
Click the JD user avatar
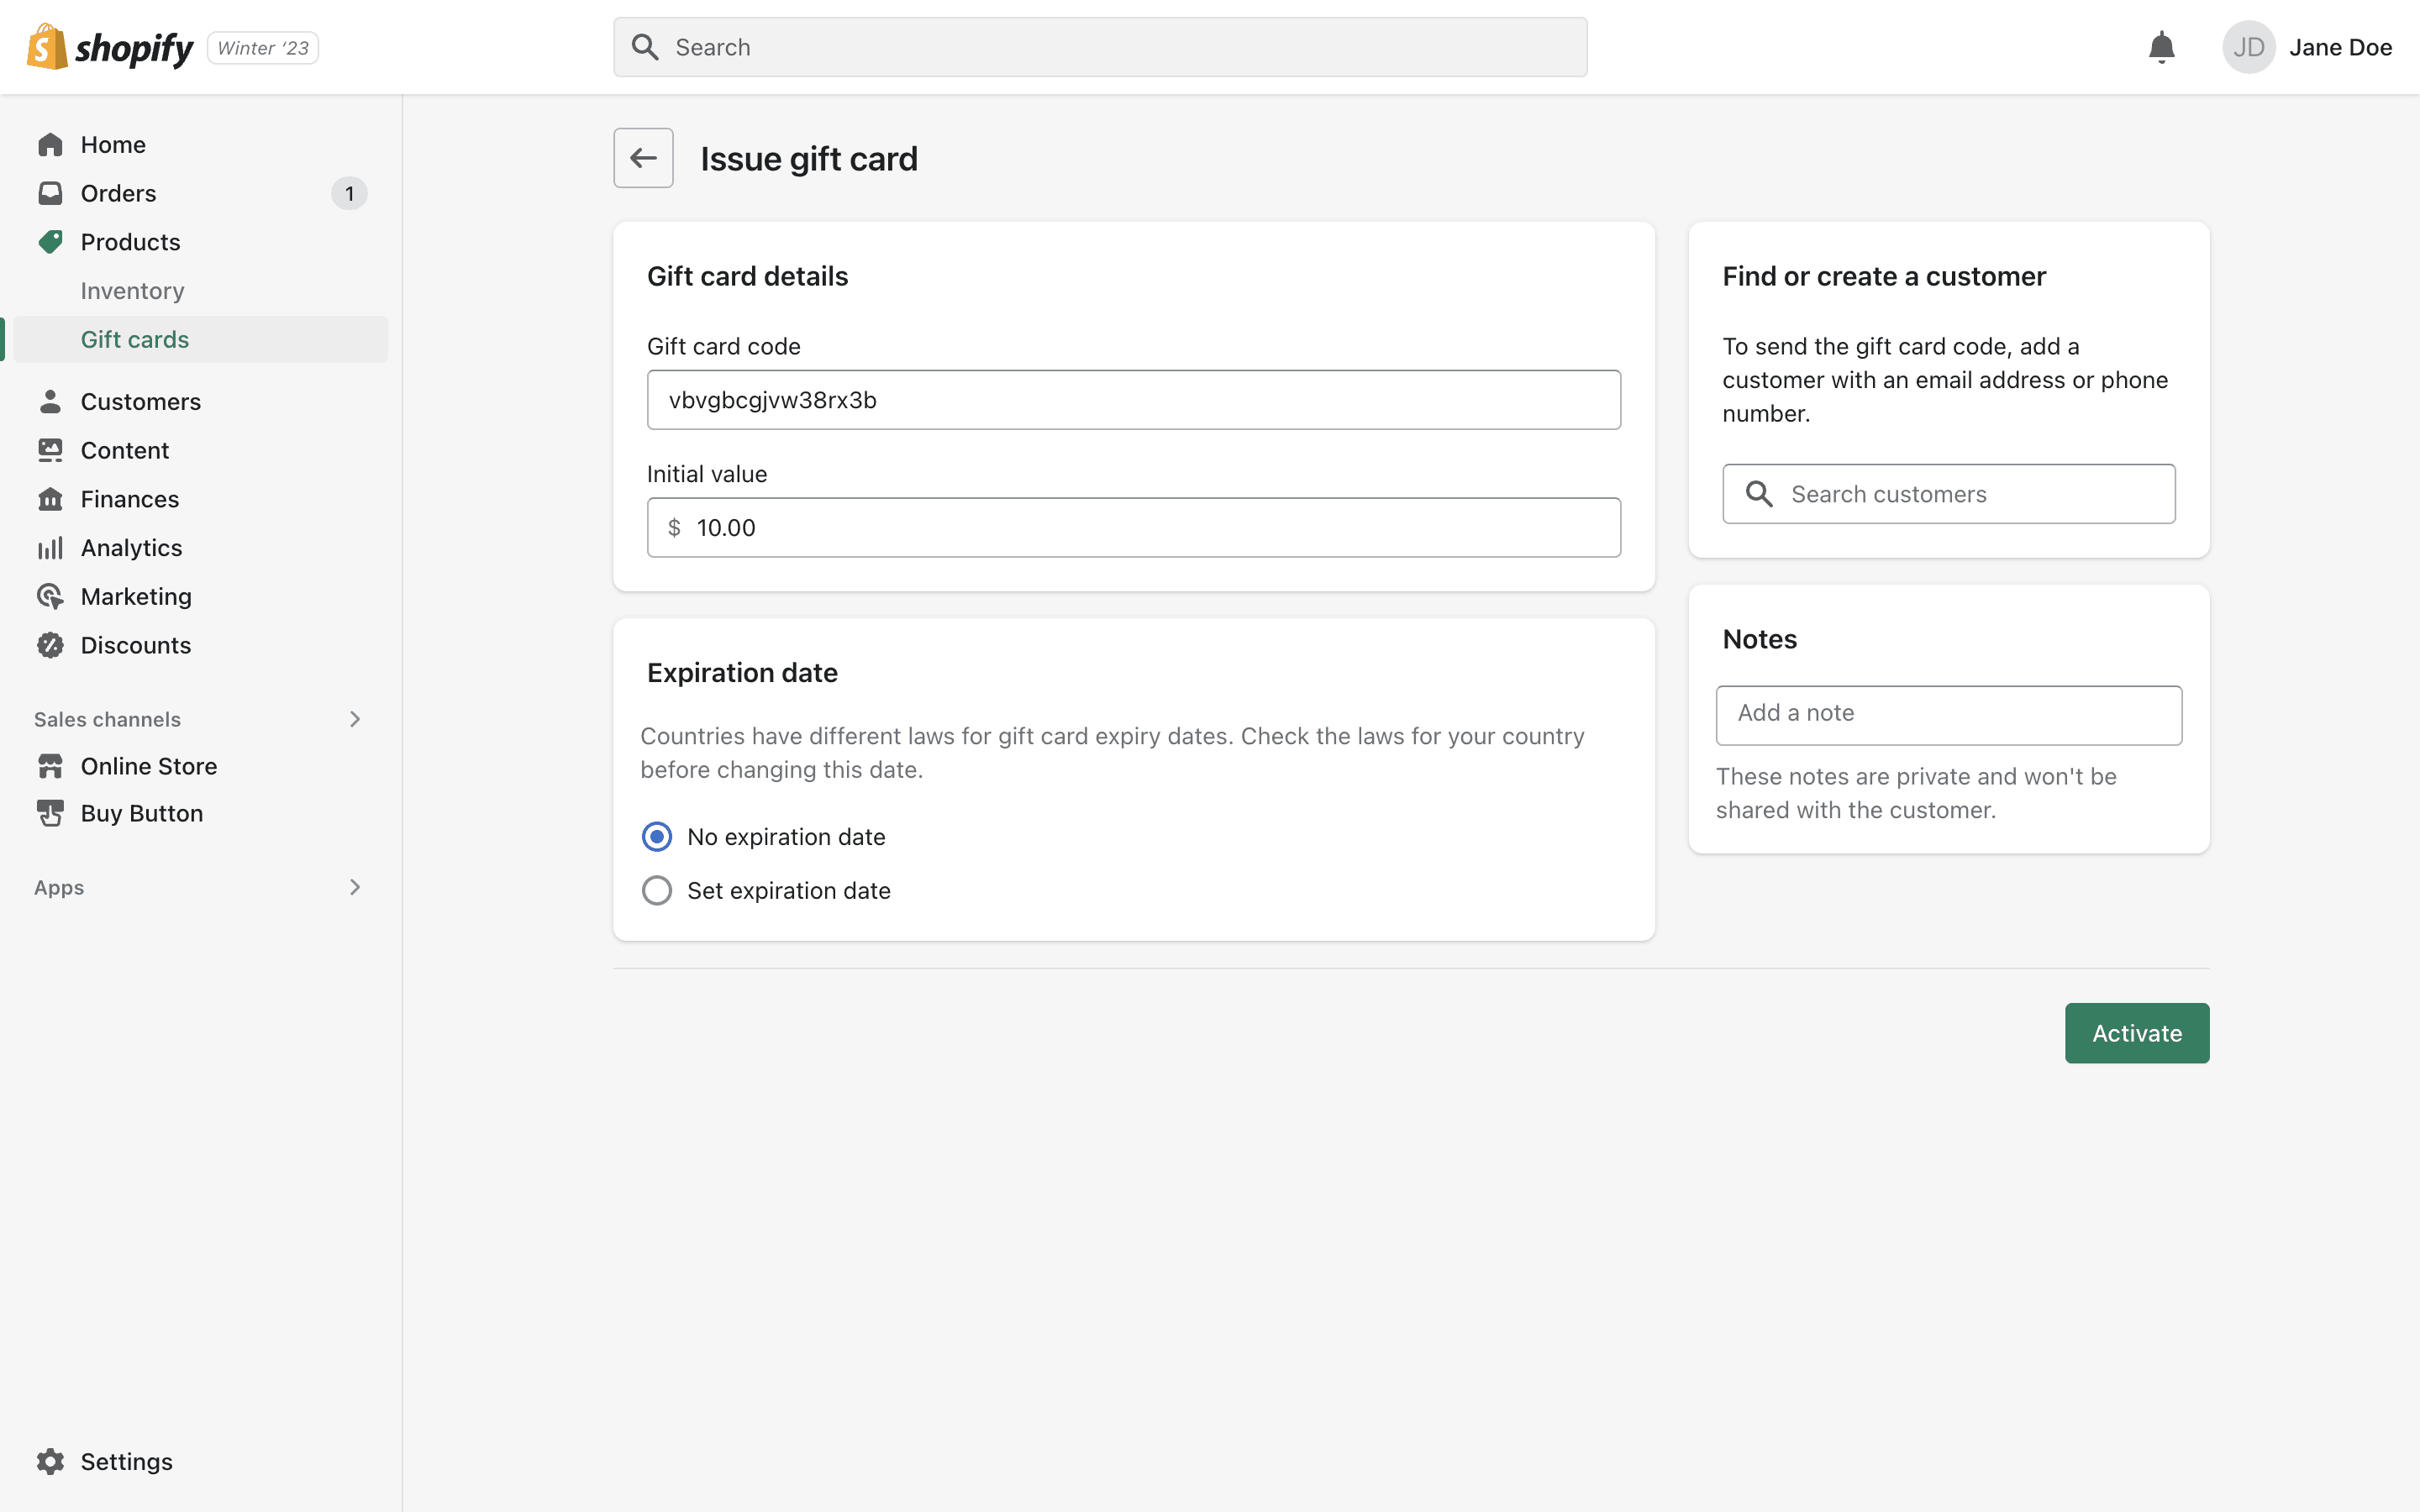click(x=2248, y=47)
